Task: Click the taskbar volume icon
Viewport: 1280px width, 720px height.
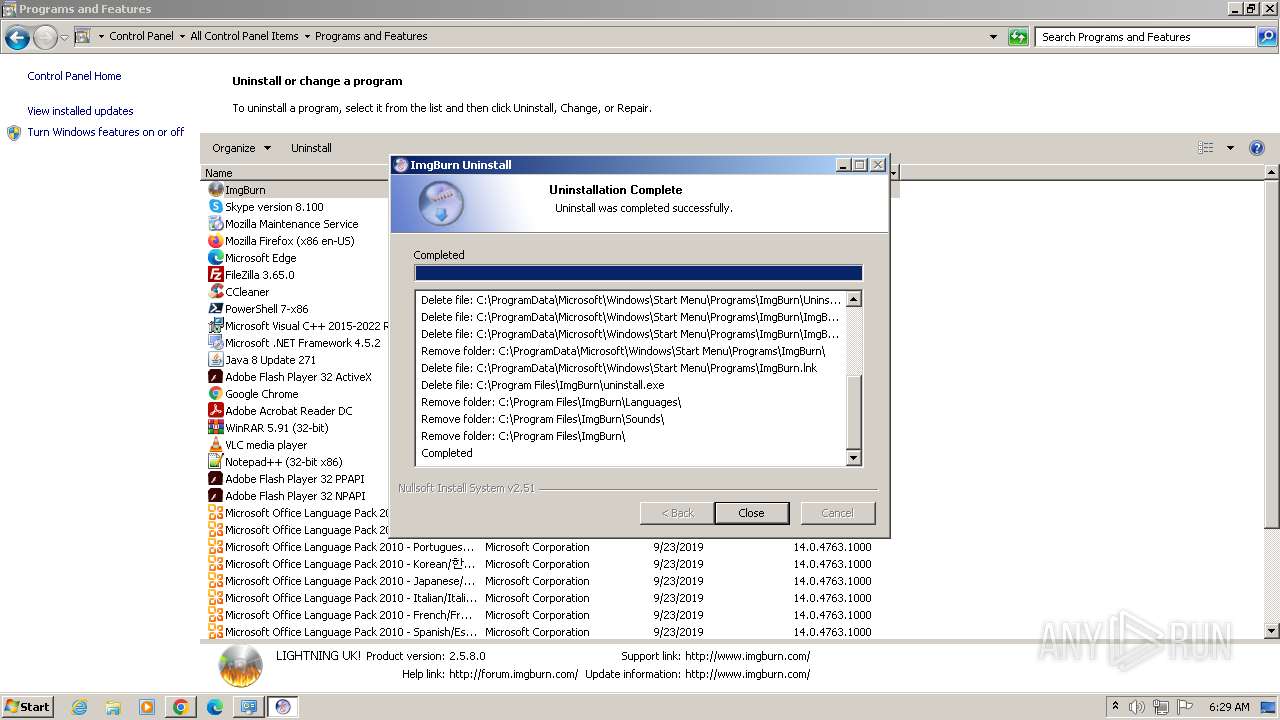Action: pyautogui.click(x=1137, y=707)
